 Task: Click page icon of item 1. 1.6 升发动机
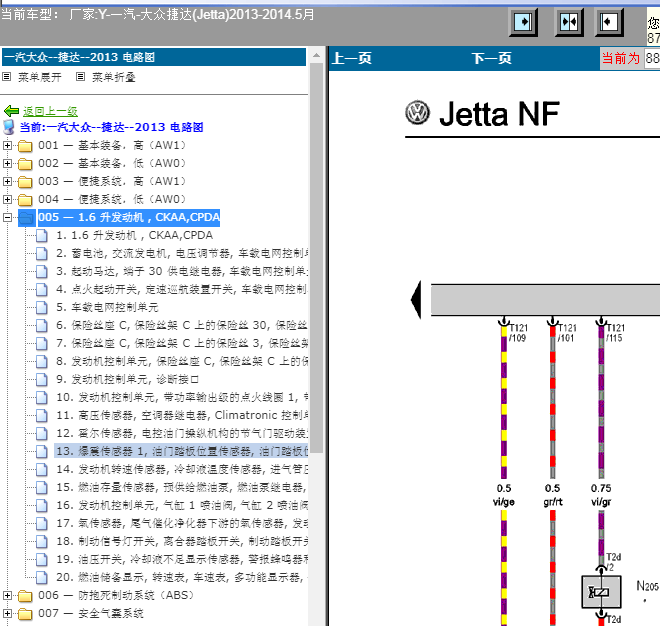[x=42, y=236]
